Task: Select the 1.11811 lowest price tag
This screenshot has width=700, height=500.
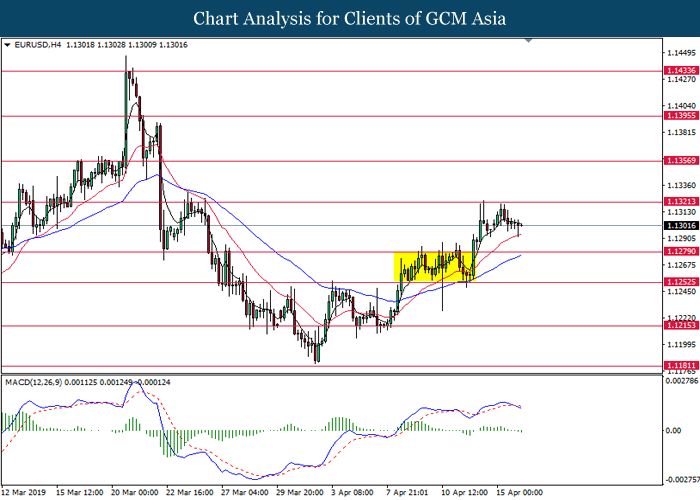Action: (679, 366)
